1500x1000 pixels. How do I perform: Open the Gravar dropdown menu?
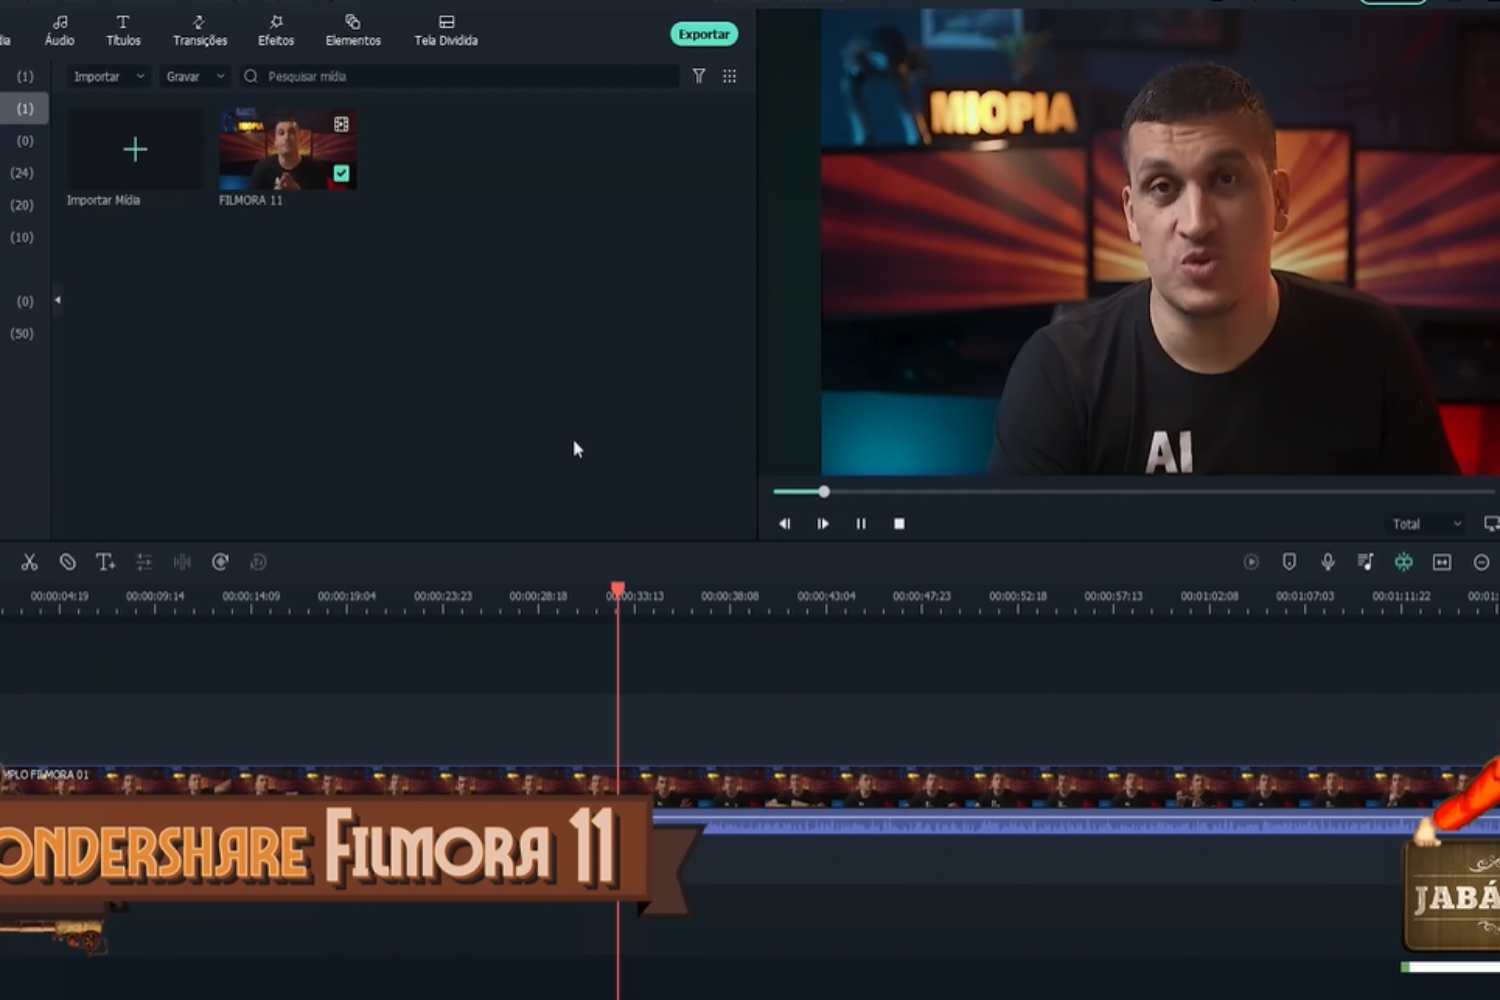(x=194, y=76)
